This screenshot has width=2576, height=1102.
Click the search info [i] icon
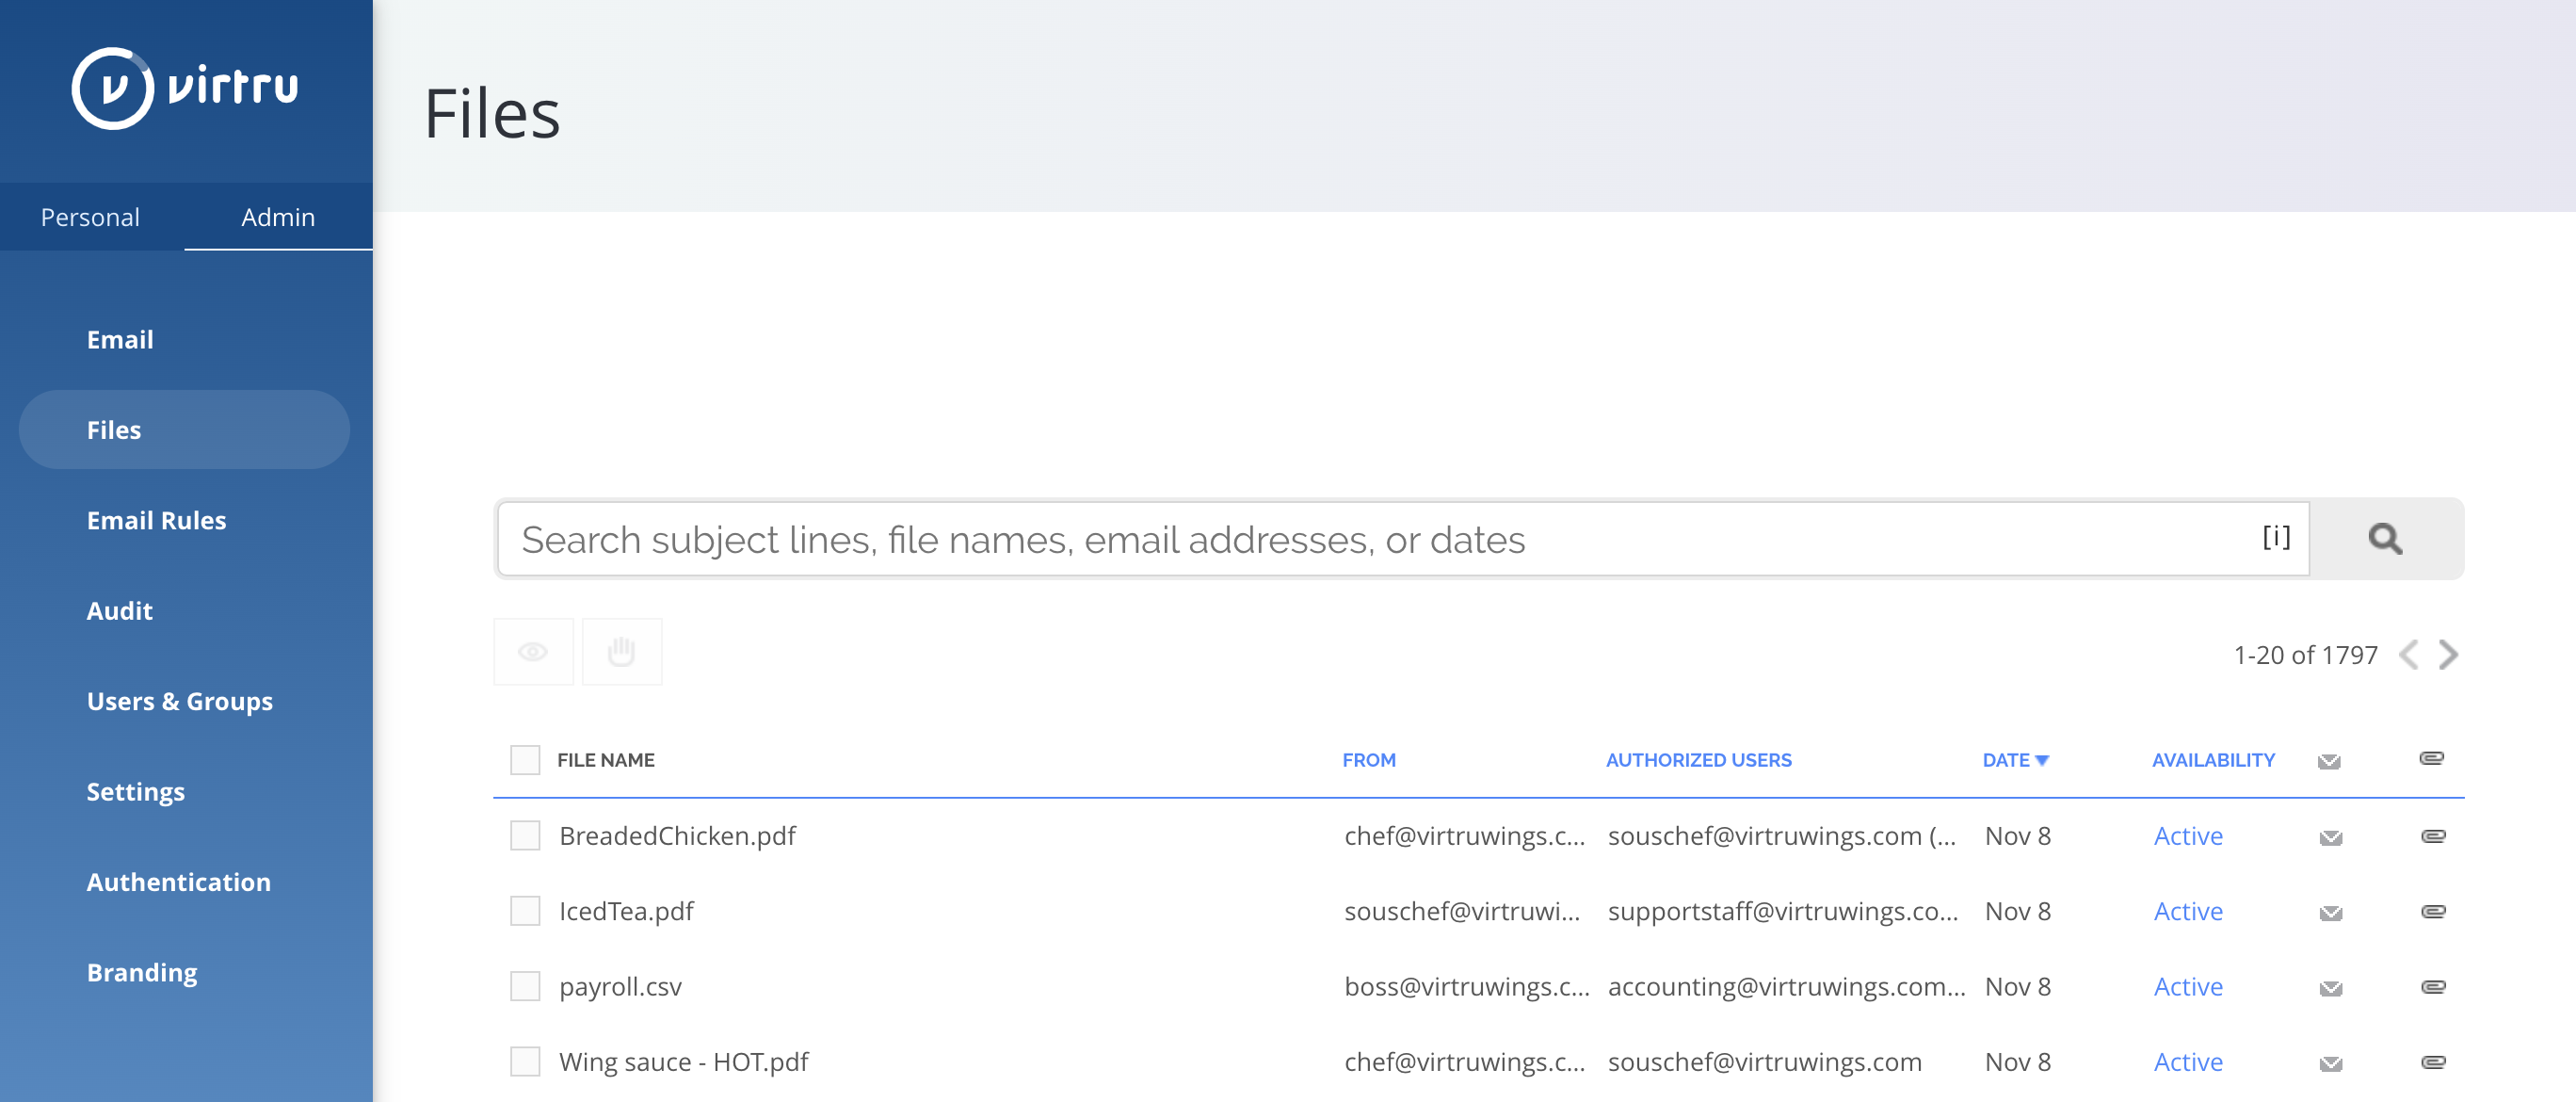click(x=2277, y=536)
